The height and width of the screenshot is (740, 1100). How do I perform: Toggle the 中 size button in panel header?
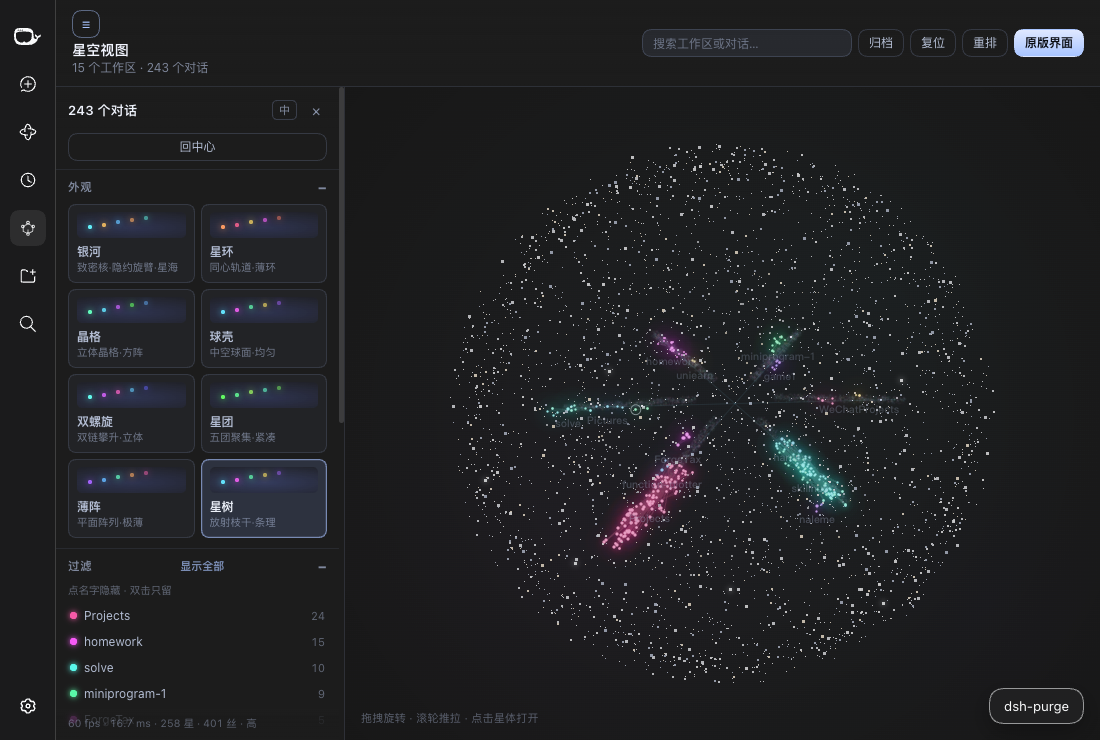click(284, 110)
